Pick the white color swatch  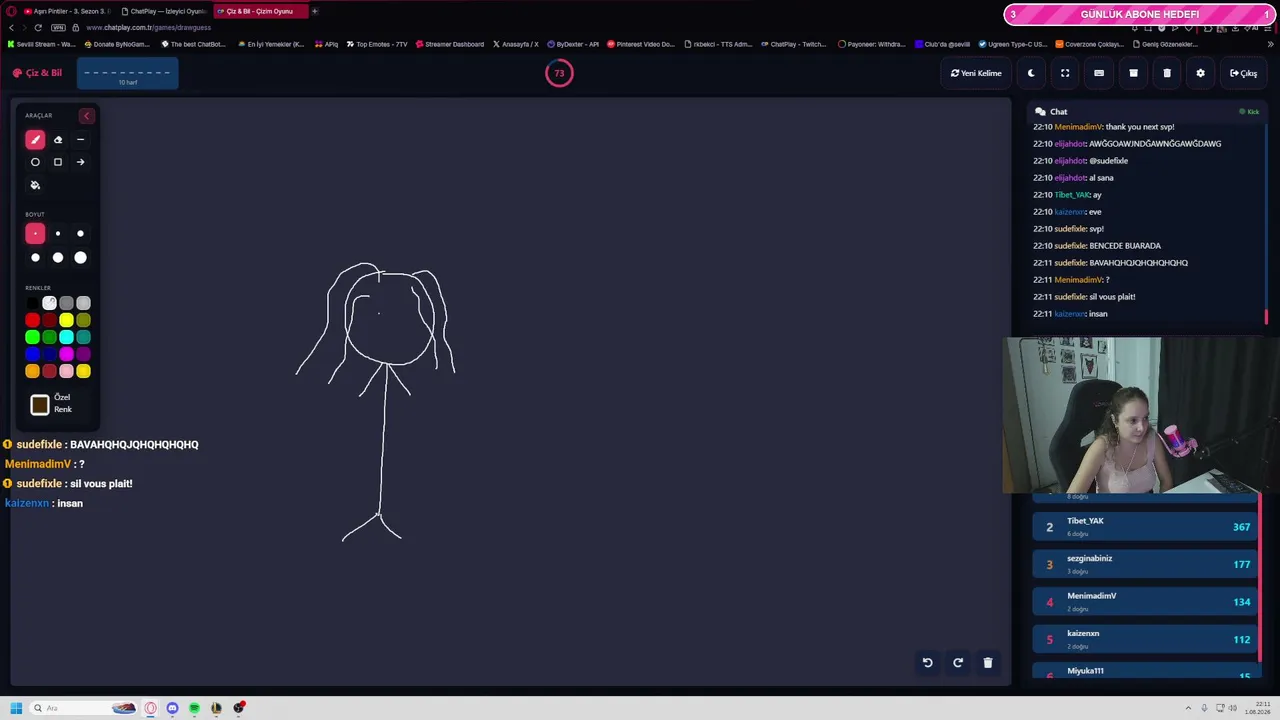49,303
